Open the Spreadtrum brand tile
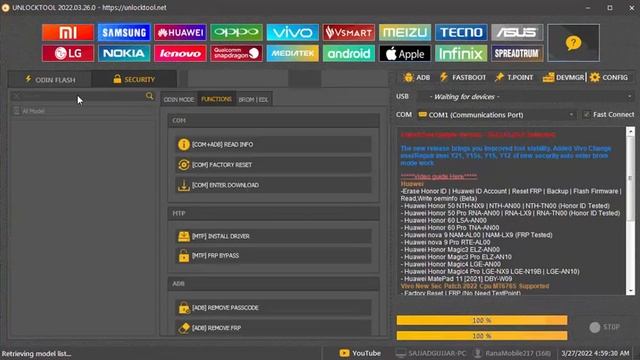The width and height of the screenshot is (640, 360). pyautogui.click(x=517, y=53)
